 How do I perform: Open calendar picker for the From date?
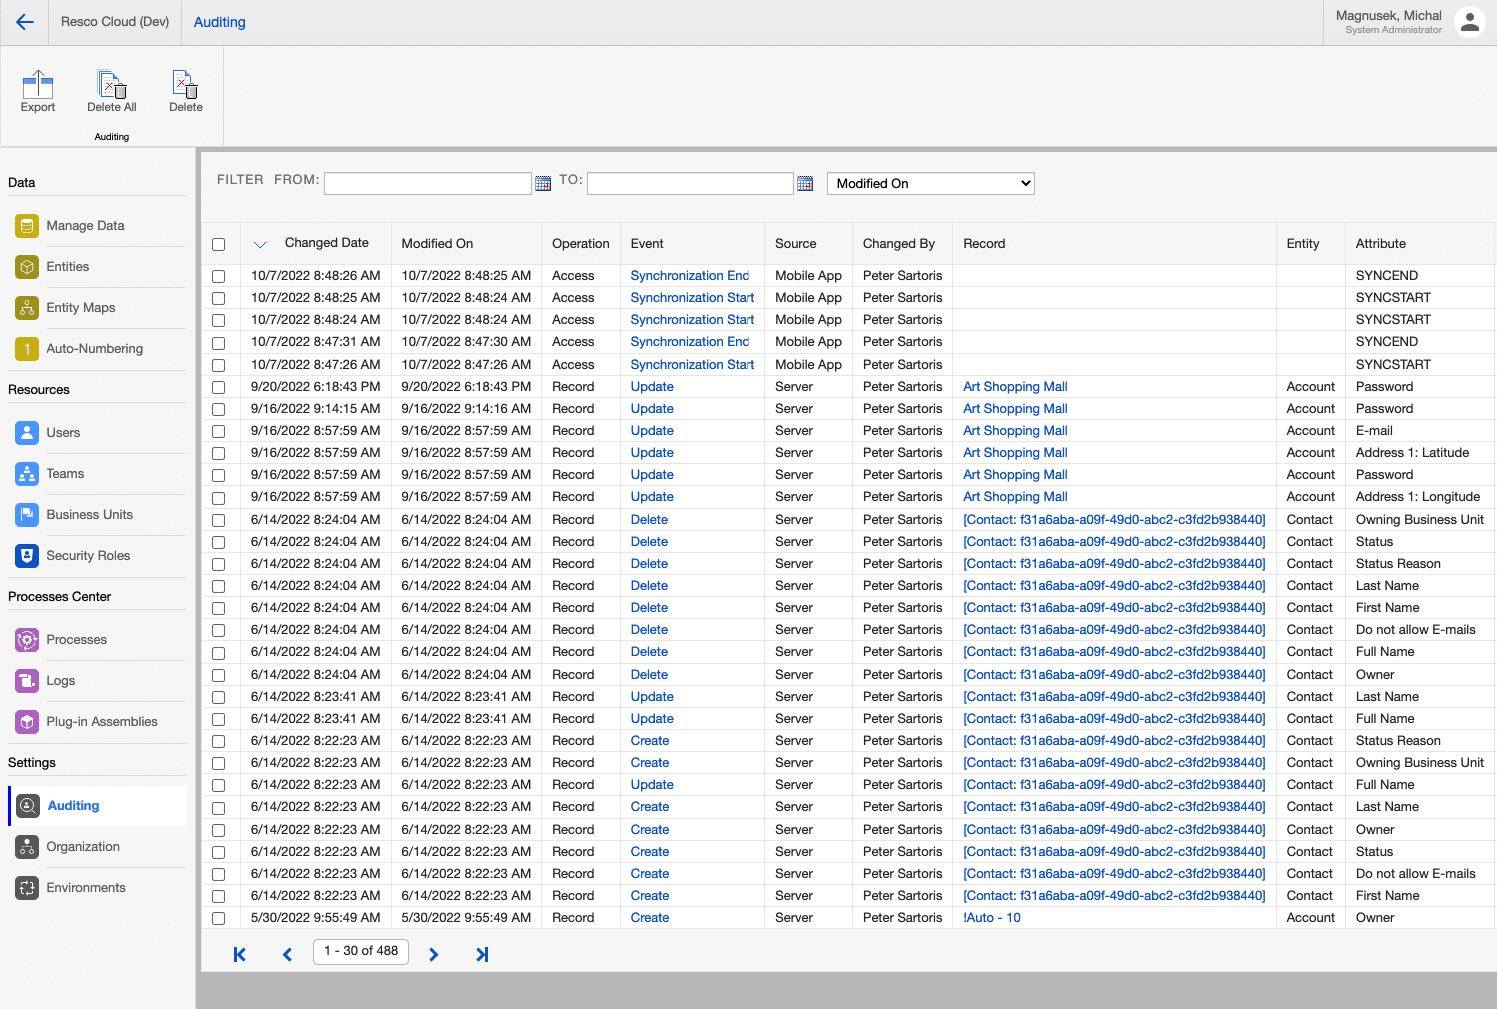tap(543, 184)
